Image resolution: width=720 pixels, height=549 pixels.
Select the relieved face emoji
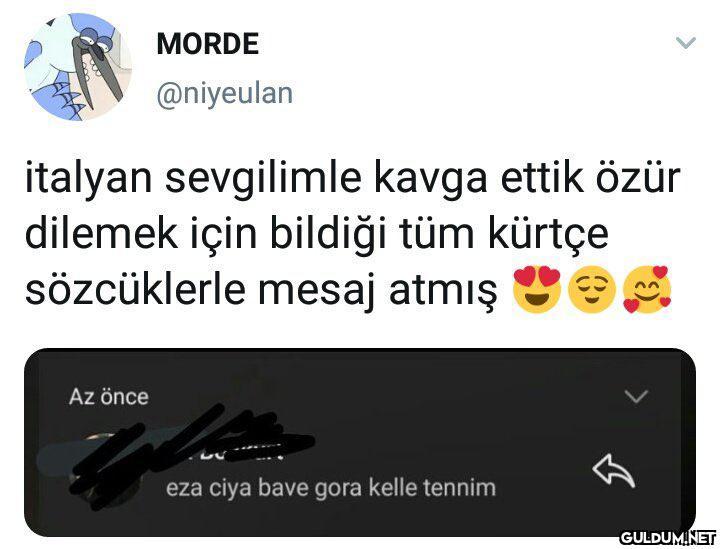[591, 290]
